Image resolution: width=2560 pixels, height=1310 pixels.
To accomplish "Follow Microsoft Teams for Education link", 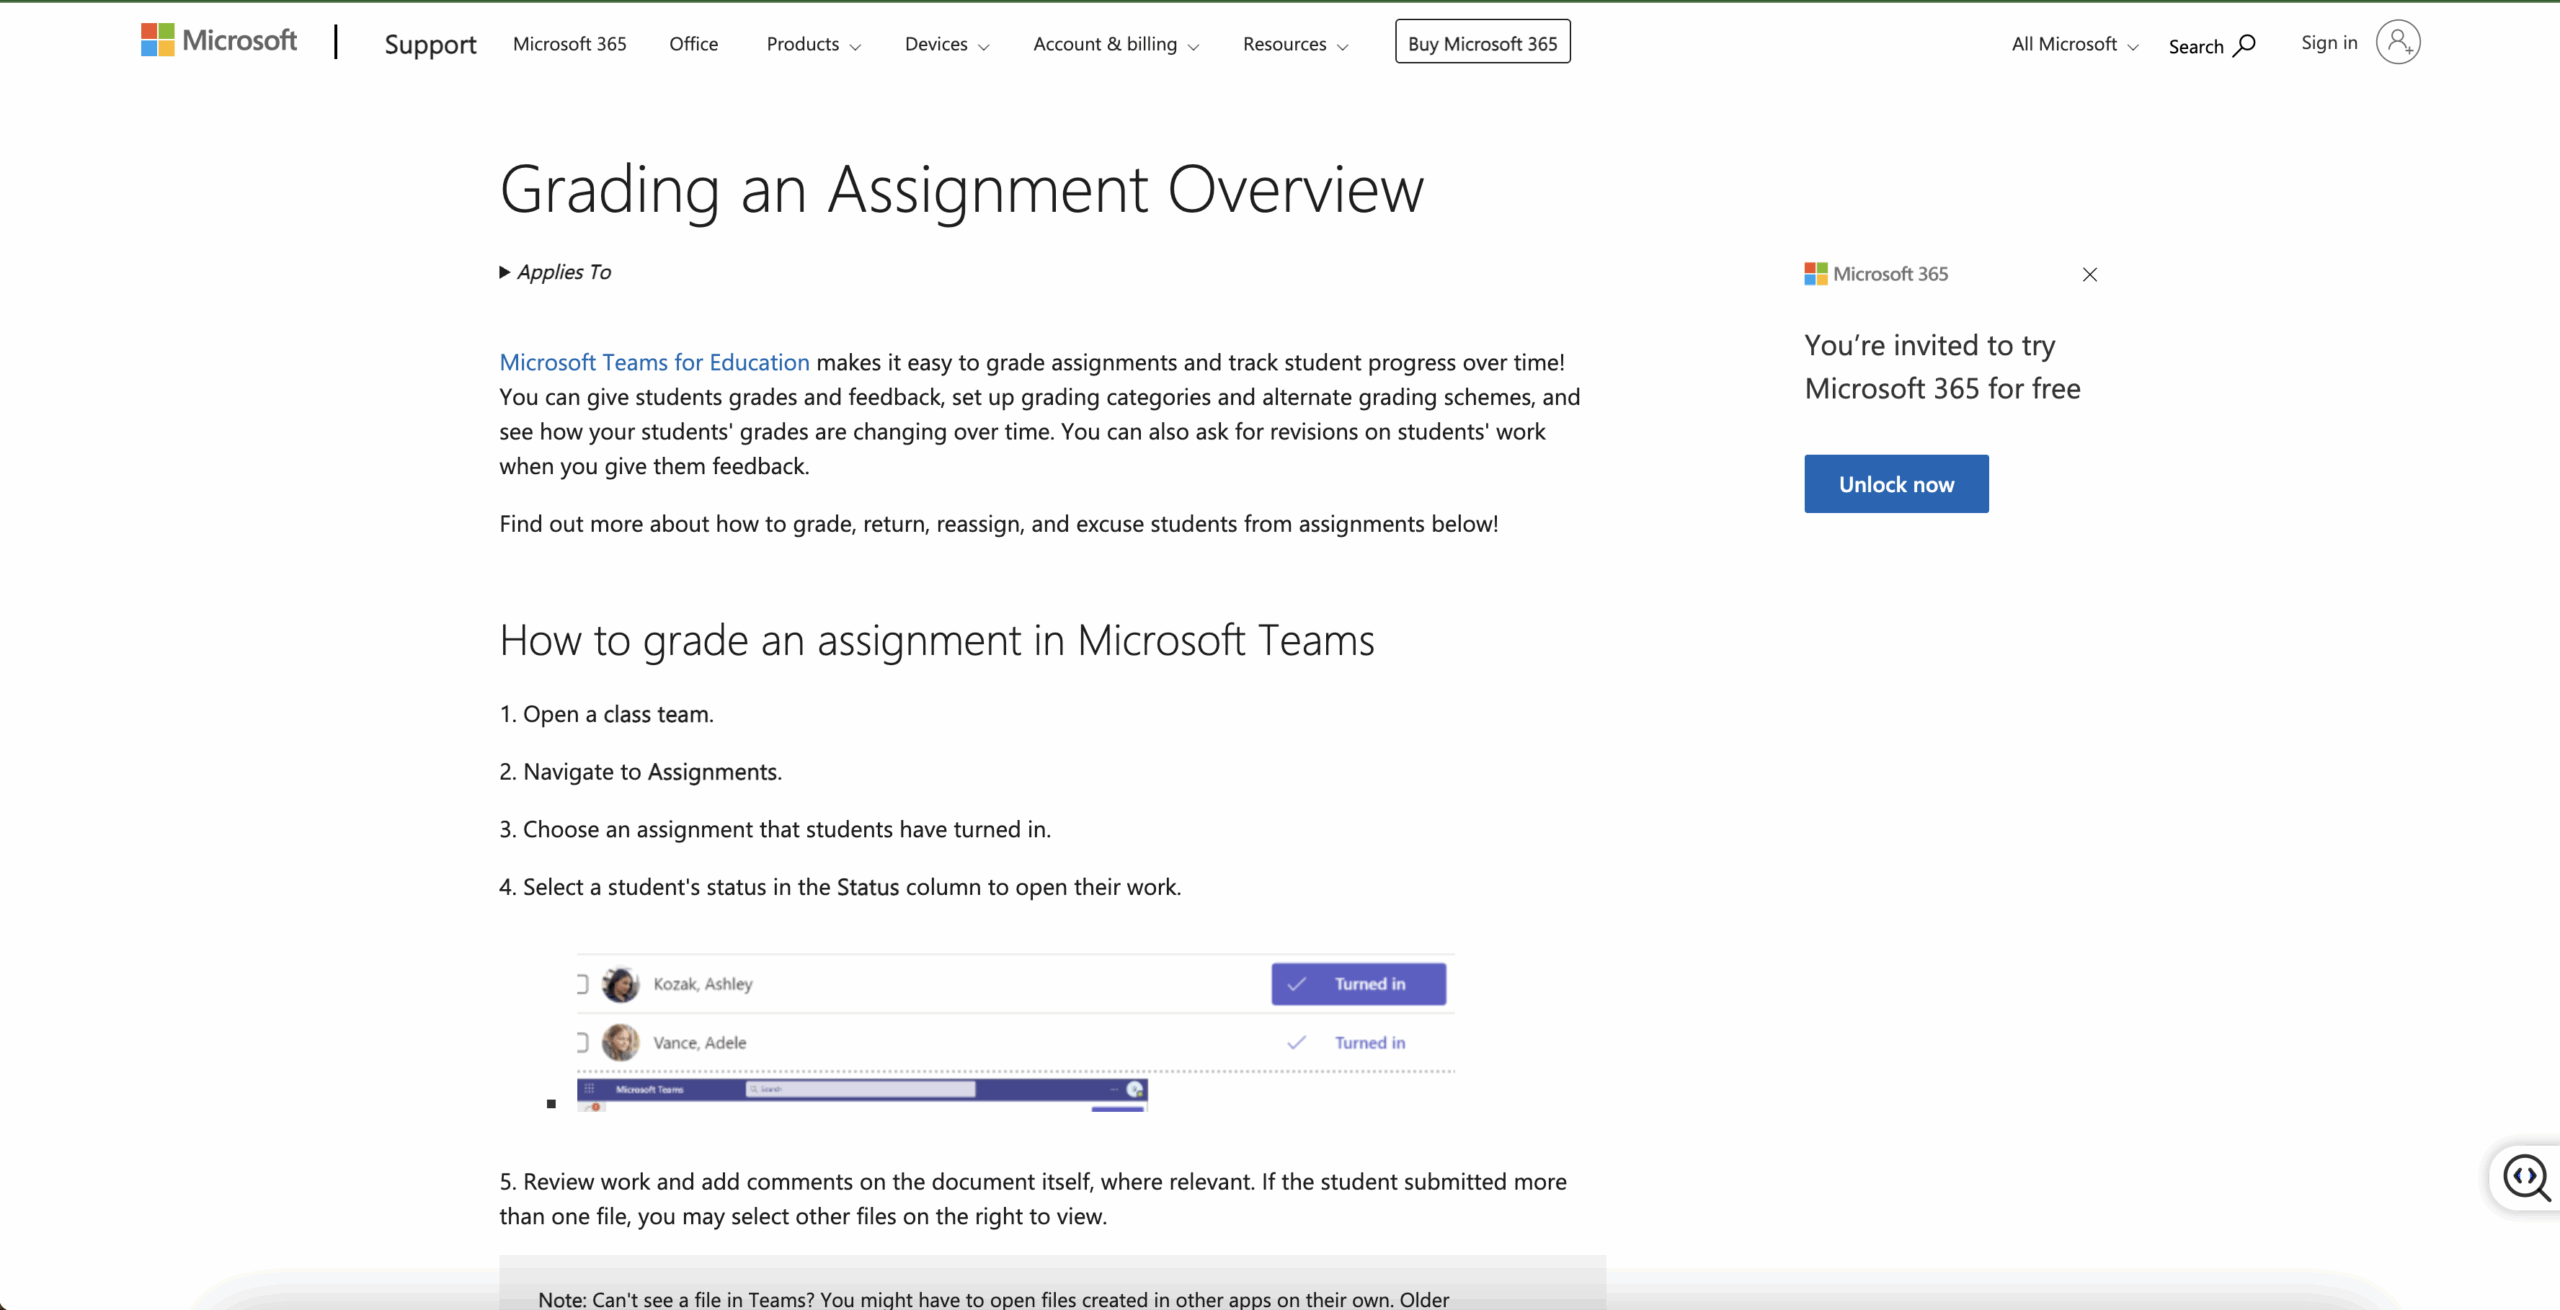I will 654,362.
